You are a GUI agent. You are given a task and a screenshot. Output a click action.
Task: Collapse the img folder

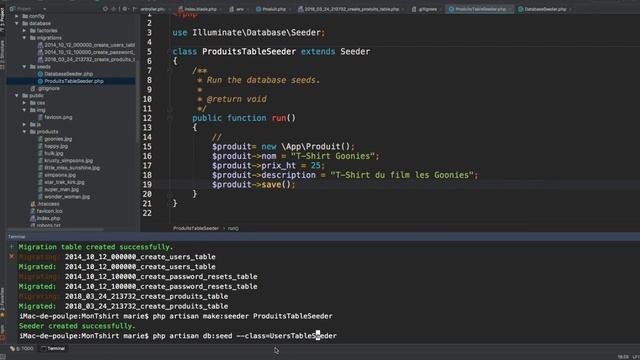pos(24,110)
